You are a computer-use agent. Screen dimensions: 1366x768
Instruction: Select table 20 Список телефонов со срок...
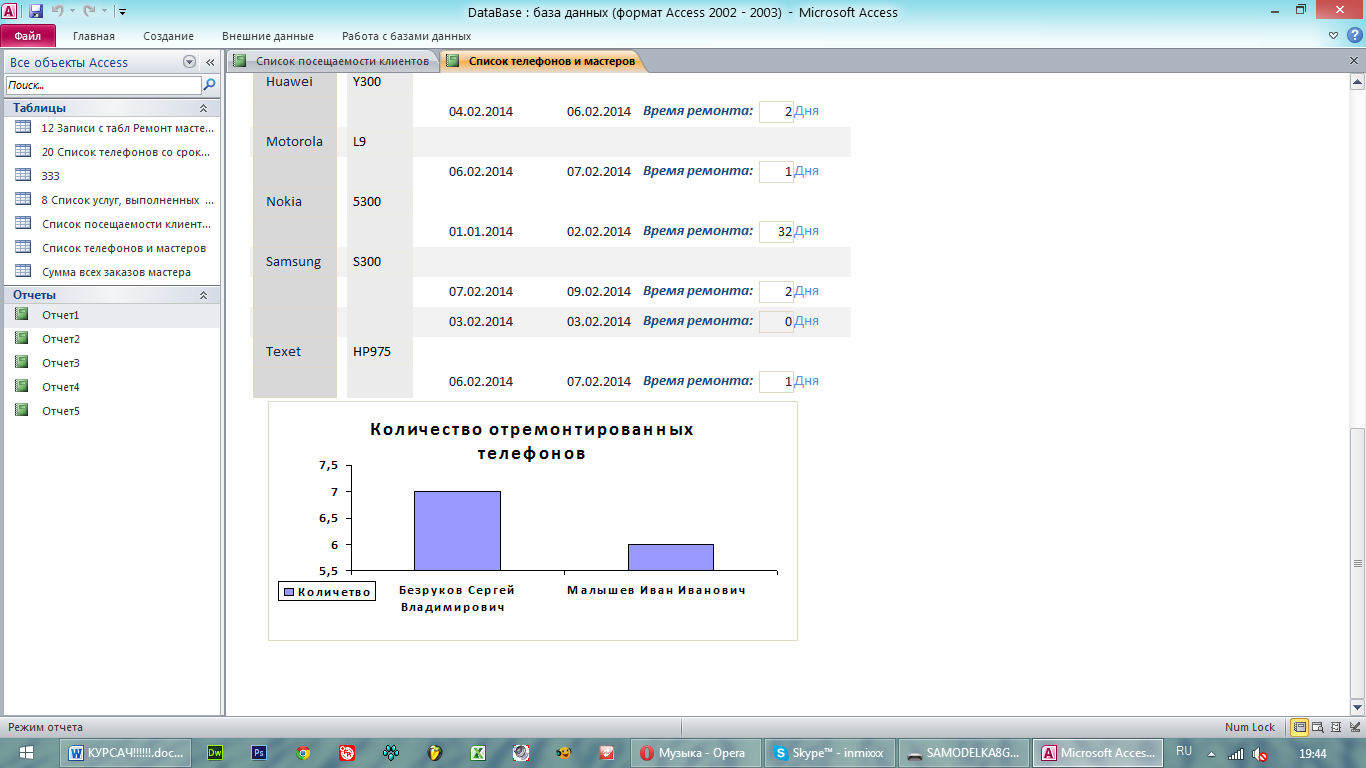pyautogui.click(x=112, y=152)
